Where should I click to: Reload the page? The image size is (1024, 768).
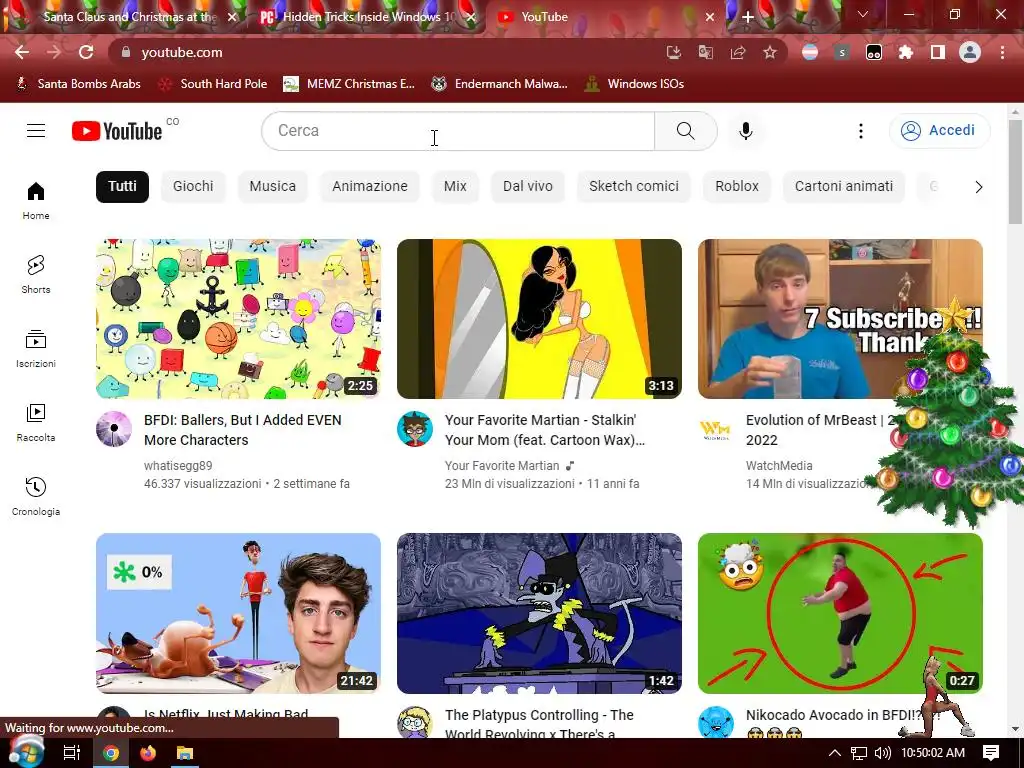pos(86,52)
